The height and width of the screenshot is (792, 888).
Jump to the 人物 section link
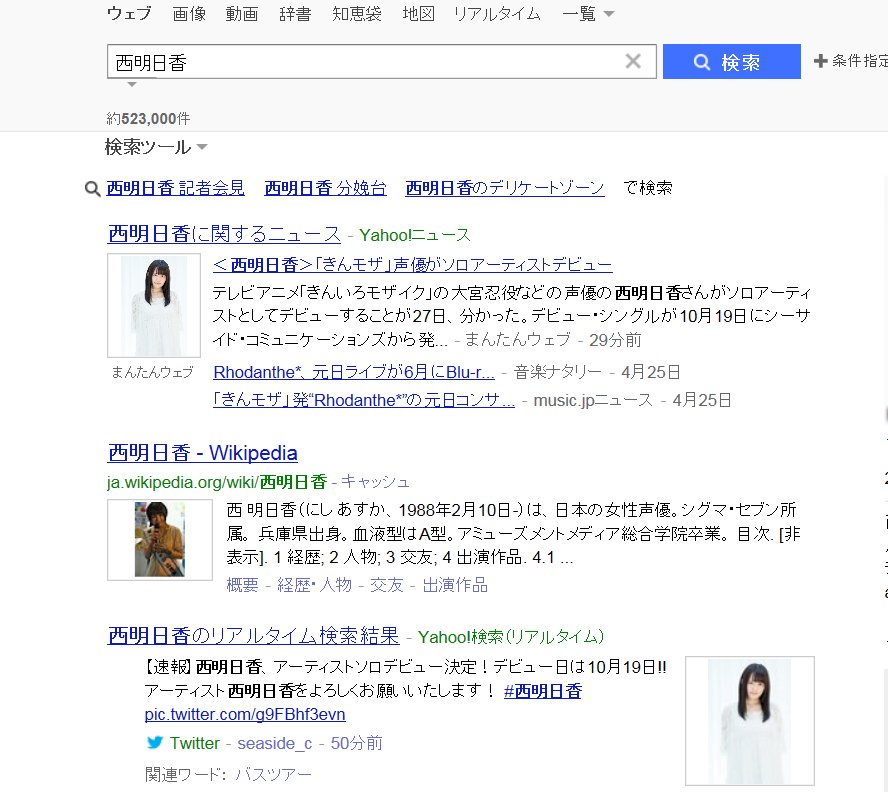(x=335, y=585)
